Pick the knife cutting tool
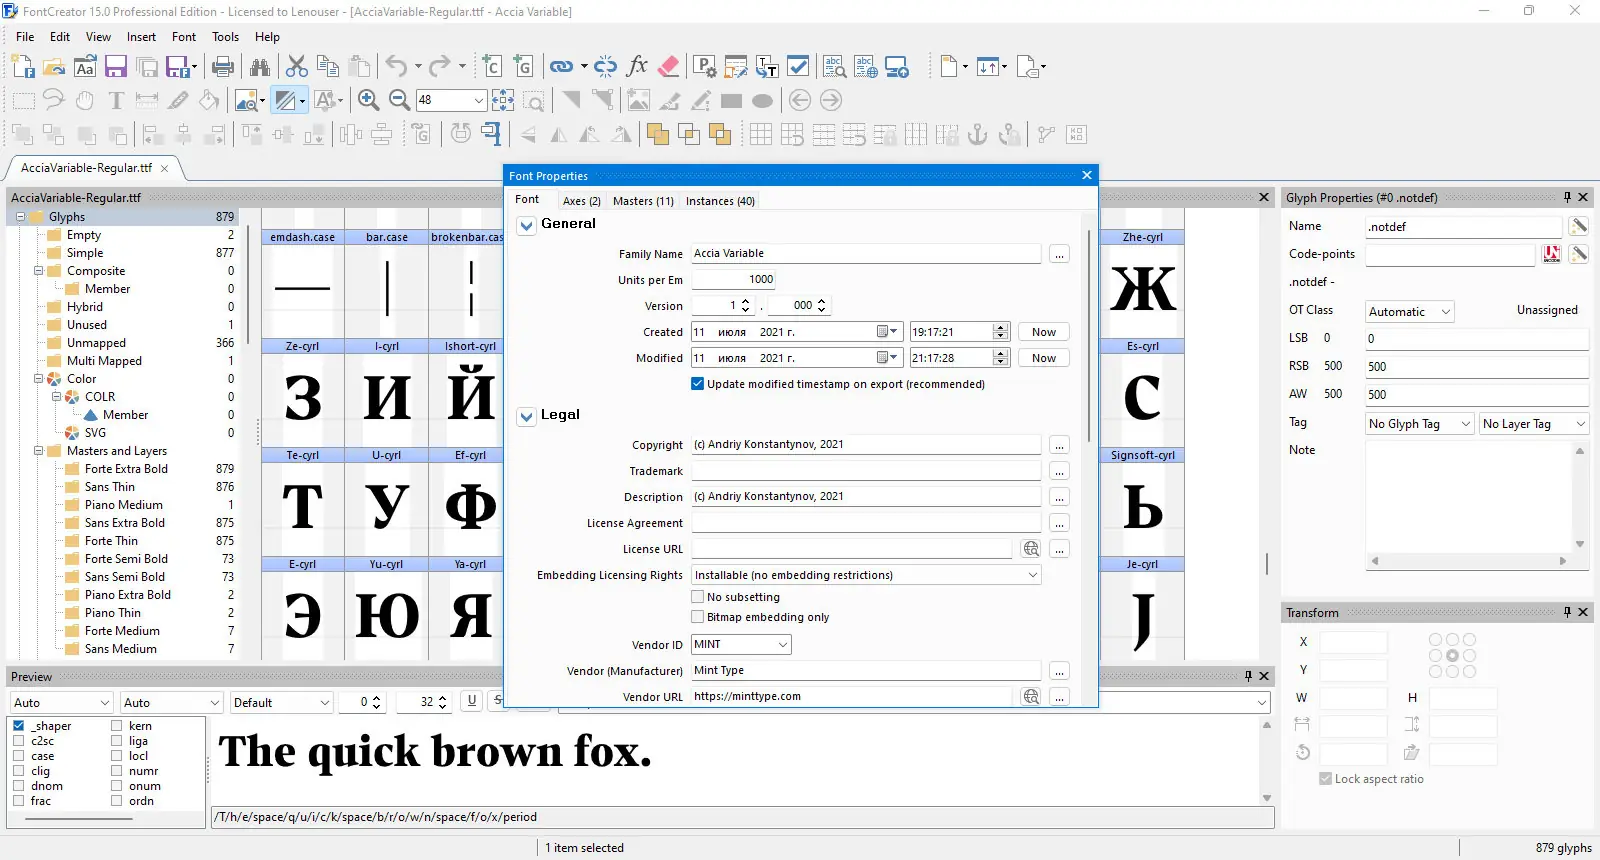The image size is (1600, 860). click(178, 100)
